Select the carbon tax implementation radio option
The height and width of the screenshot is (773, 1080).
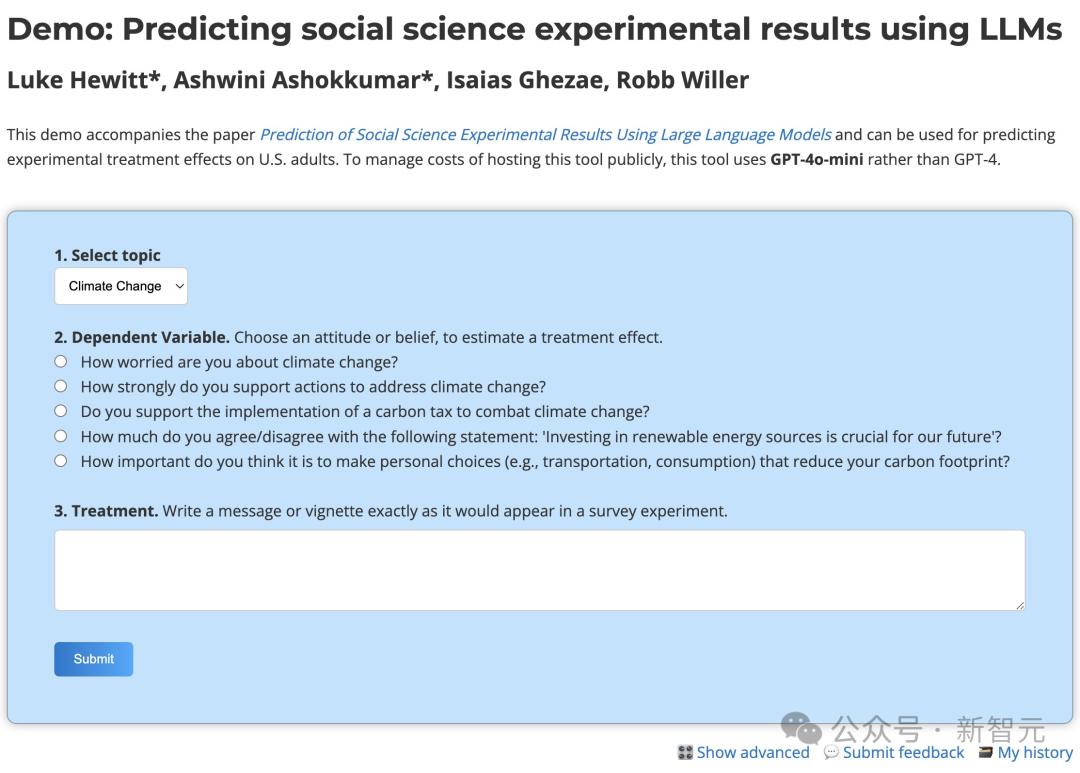click(61, 411)
